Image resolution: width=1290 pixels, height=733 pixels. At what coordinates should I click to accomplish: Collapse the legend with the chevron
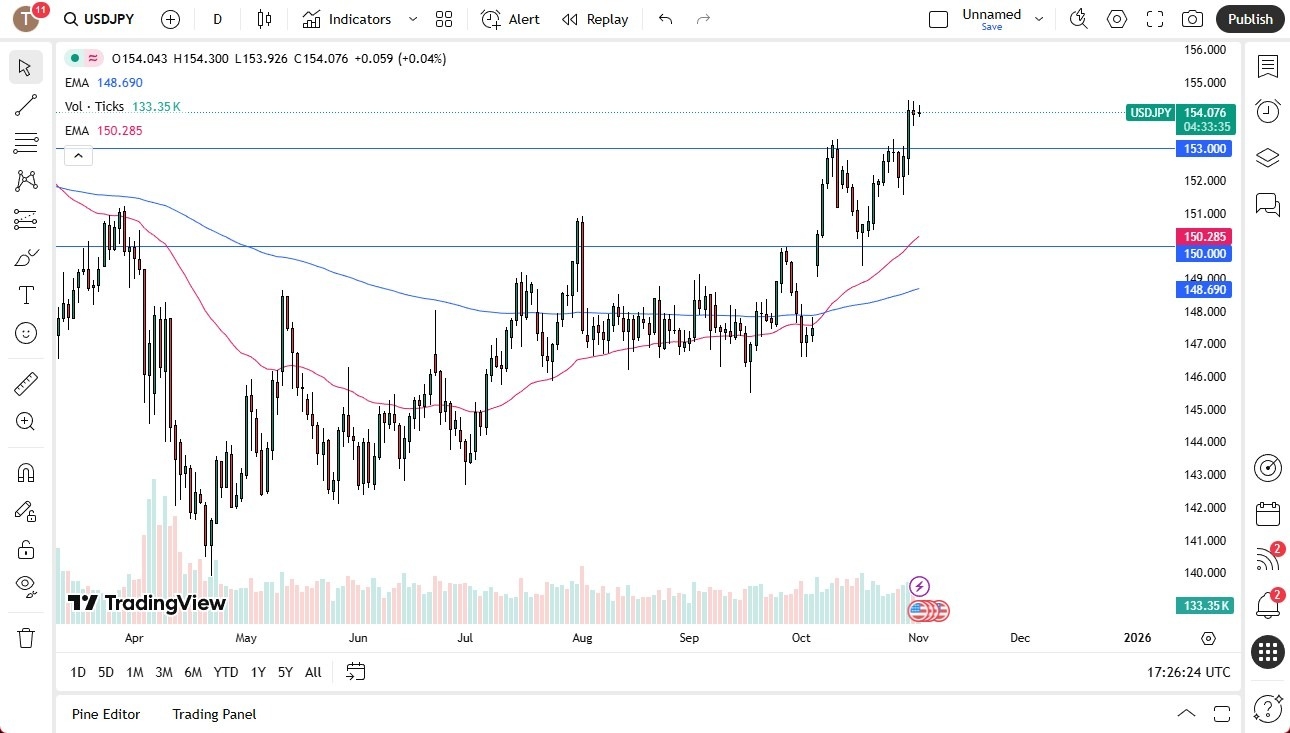point(78,155)
